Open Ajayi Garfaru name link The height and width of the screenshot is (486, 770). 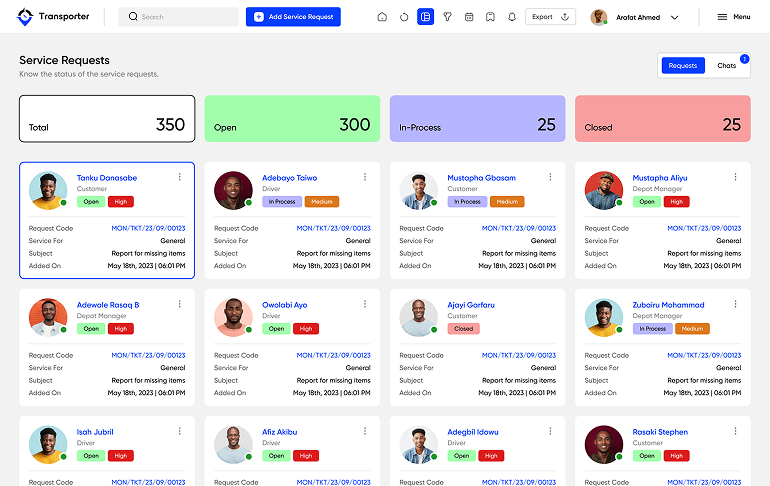[x=470, y=305]
